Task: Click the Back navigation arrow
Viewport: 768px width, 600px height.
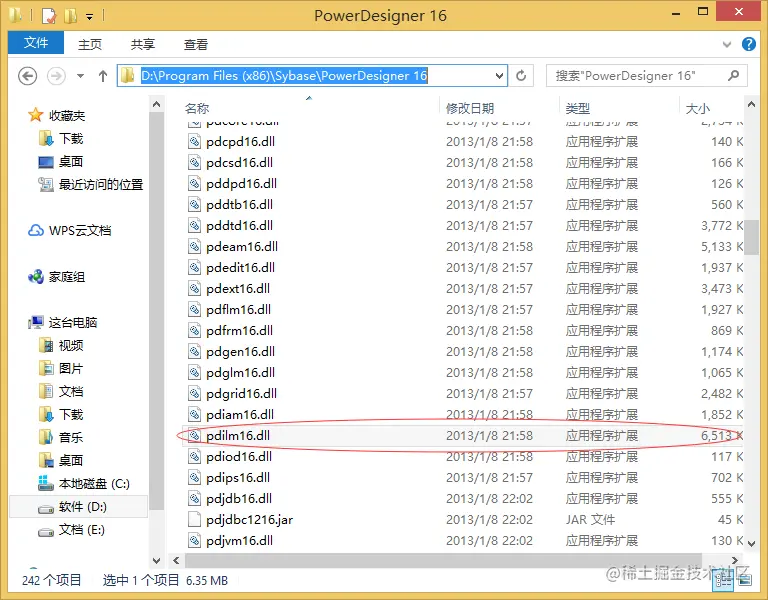Action: click(x=27, y=76)
